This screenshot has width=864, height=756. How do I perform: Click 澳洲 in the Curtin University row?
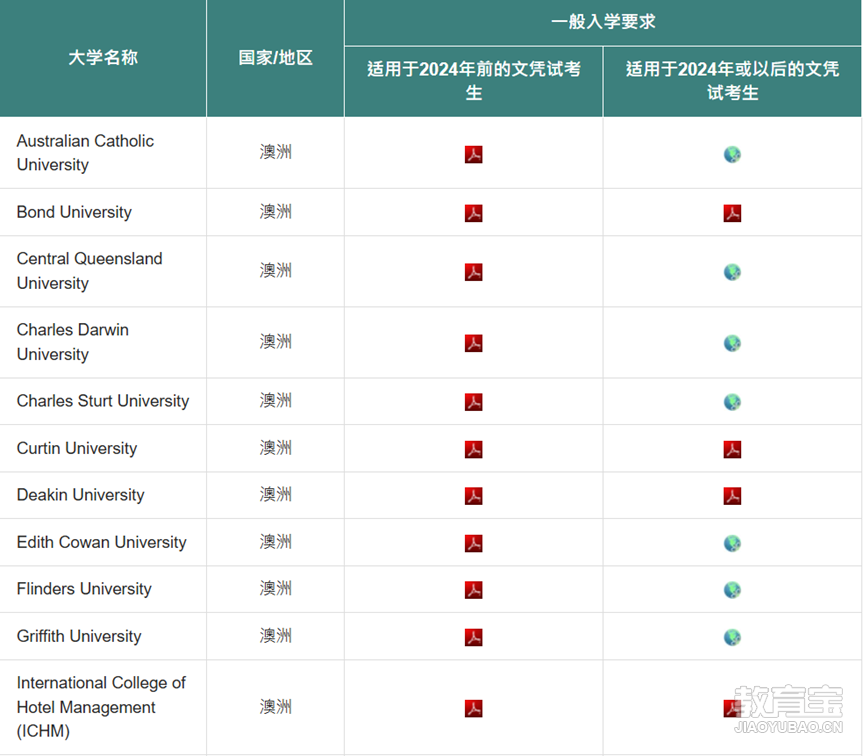[276, 448]
